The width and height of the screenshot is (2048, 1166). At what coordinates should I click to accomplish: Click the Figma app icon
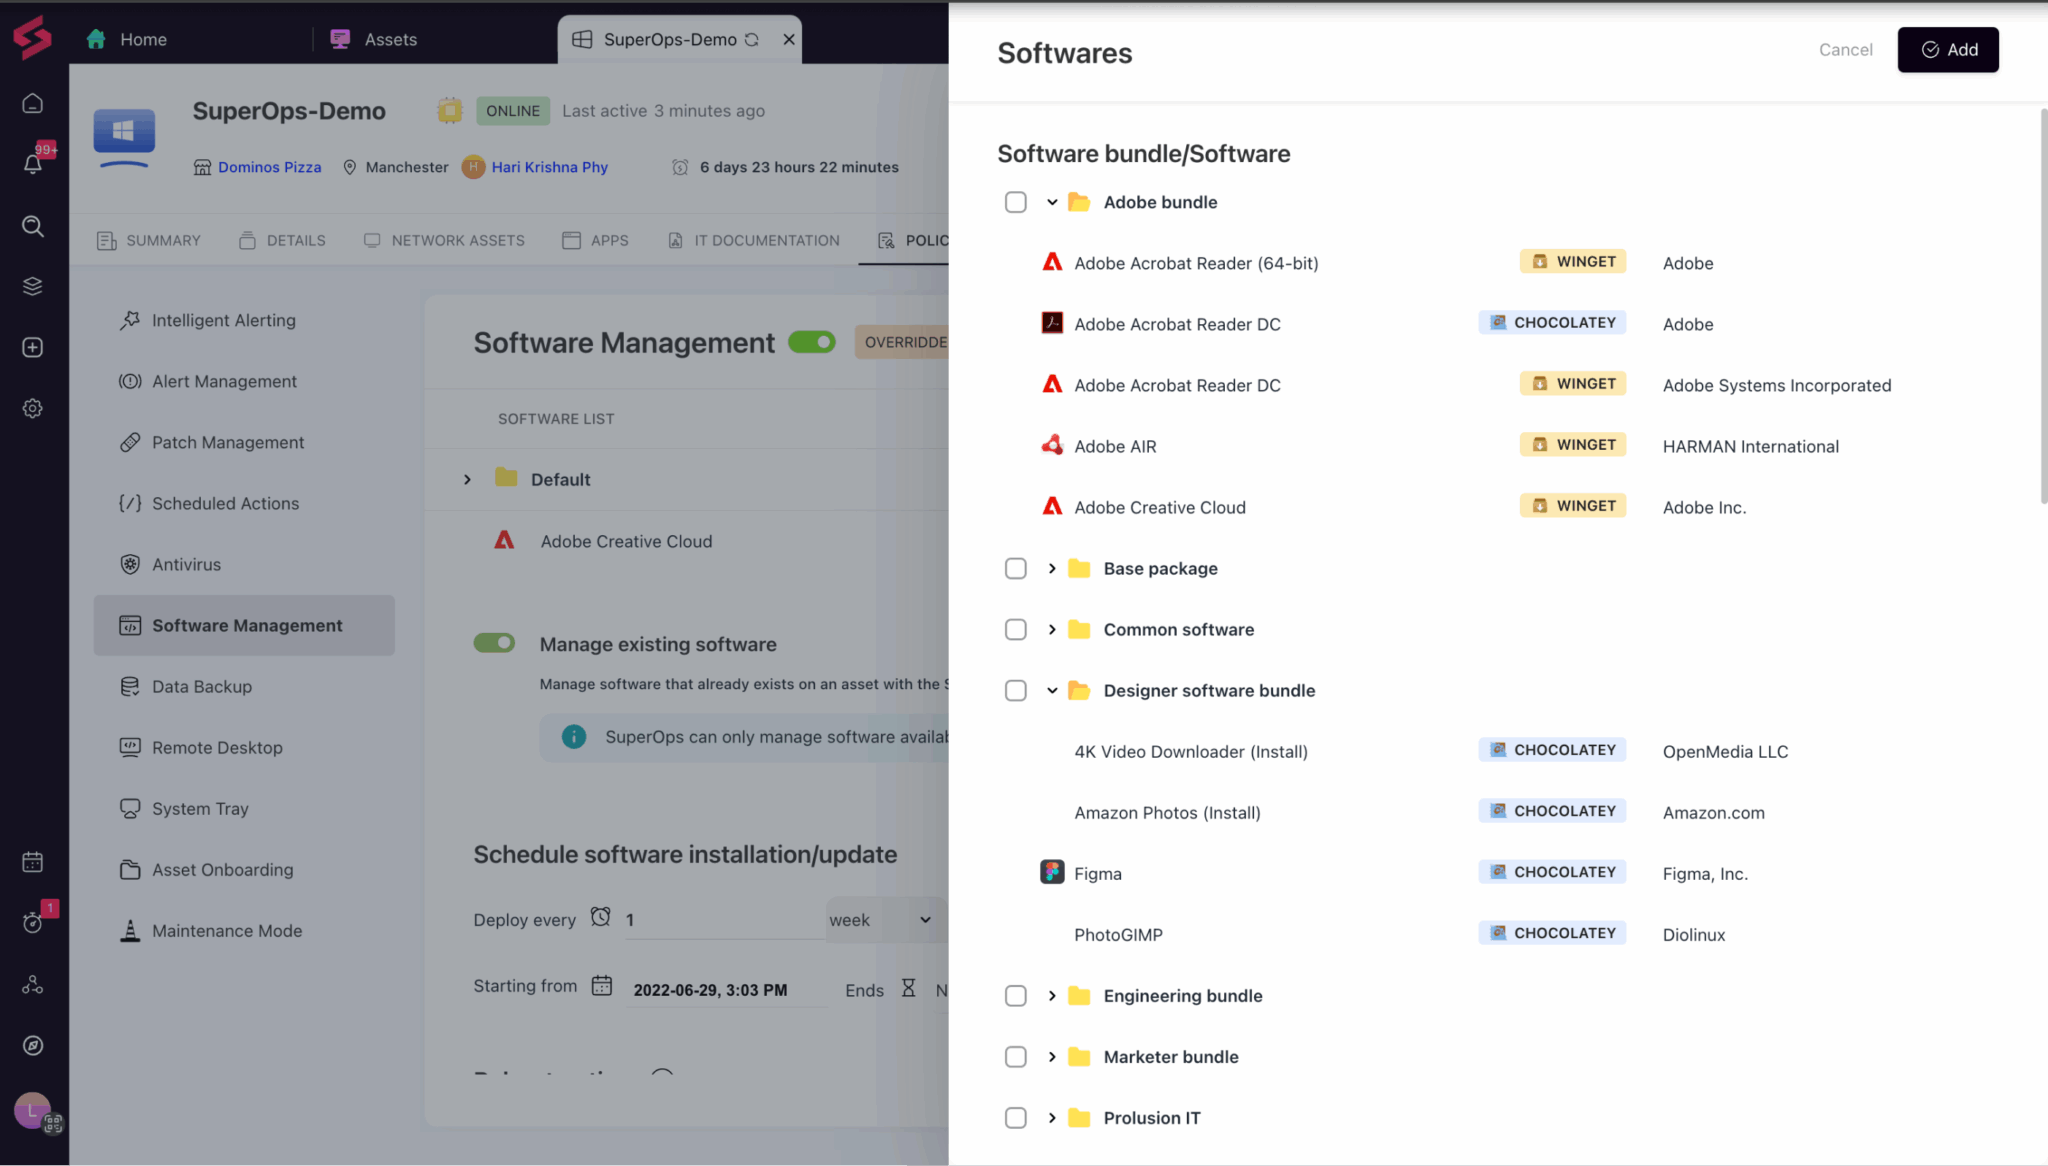[x=1052, y=872]
